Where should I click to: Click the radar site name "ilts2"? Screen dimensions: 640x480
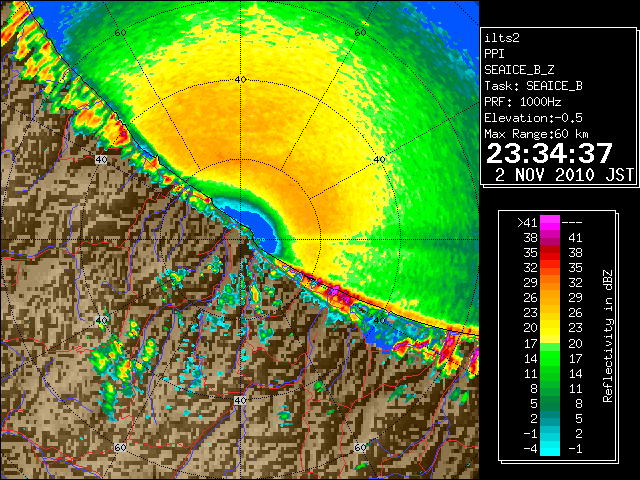tap(502, 38)
